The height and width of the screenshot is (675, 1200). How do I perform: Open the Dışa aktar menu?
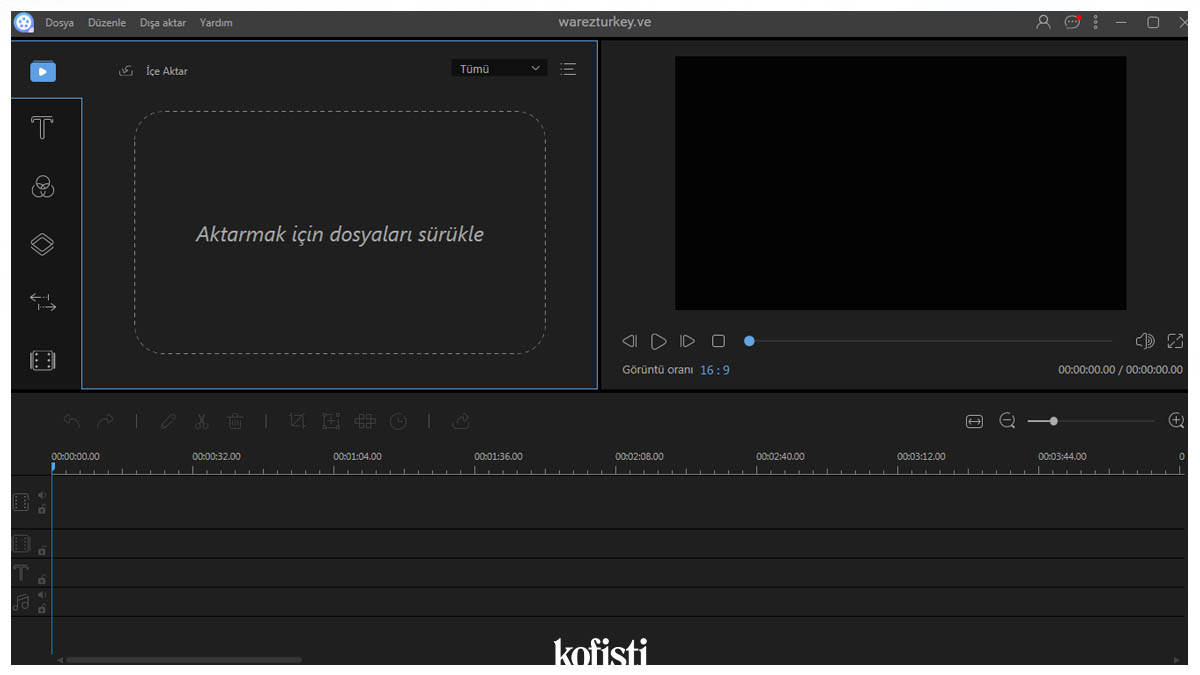click(162, 22)
